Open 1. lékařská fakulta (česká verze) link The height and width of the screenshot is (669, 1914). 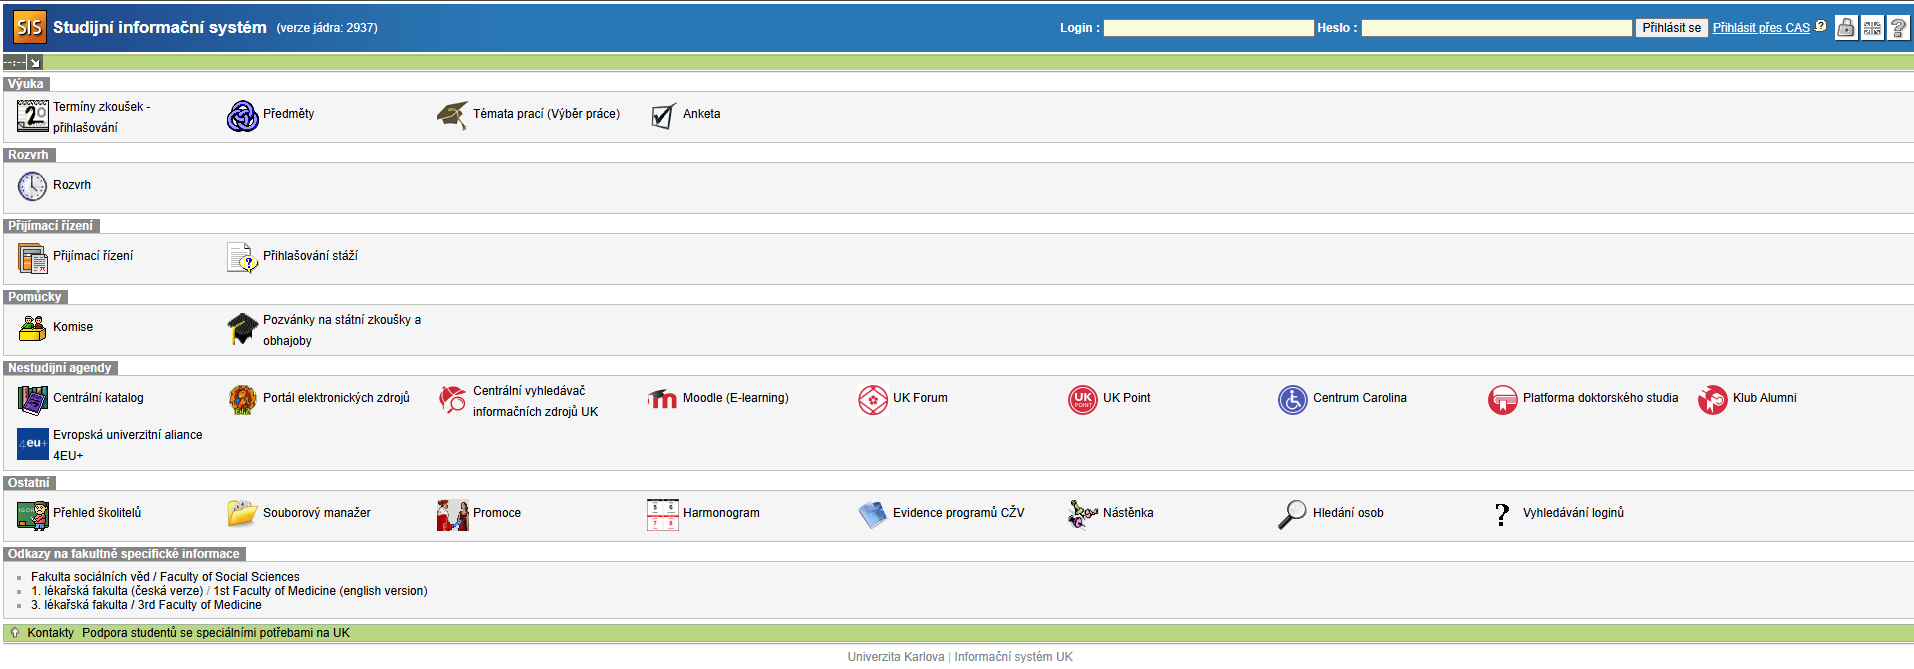tap(117, 591)
